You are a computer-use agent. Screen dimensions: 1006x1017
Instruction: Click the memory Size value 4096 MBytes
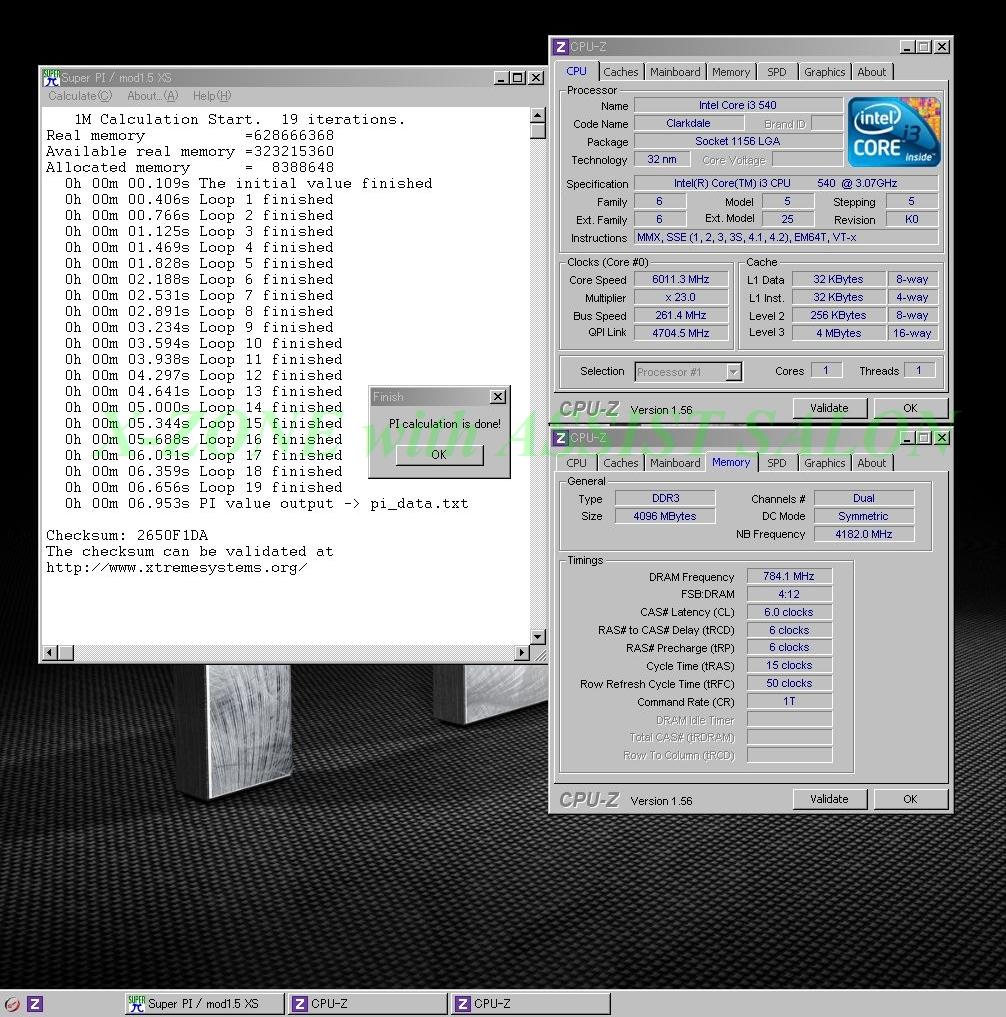coord(665,516)
